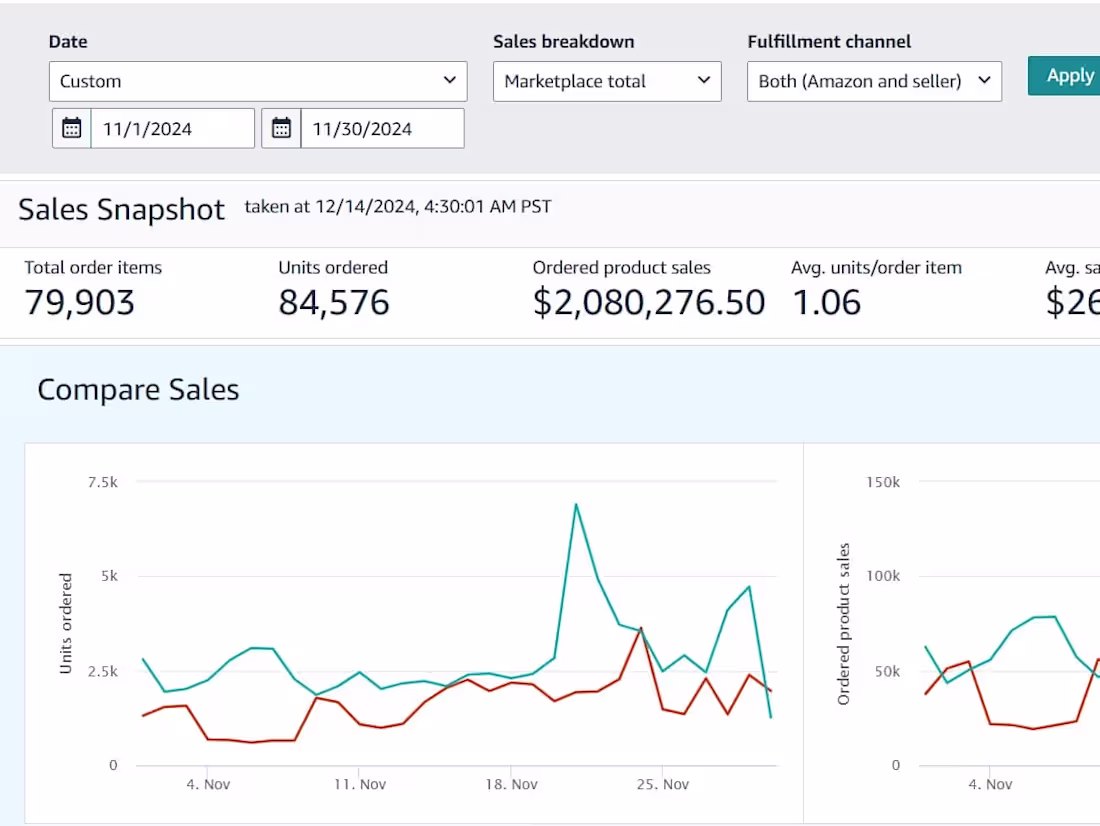This screenshot has width=1100, height=826.
Task: Open the end date calendar picker
Action: [x=281, y=128]
